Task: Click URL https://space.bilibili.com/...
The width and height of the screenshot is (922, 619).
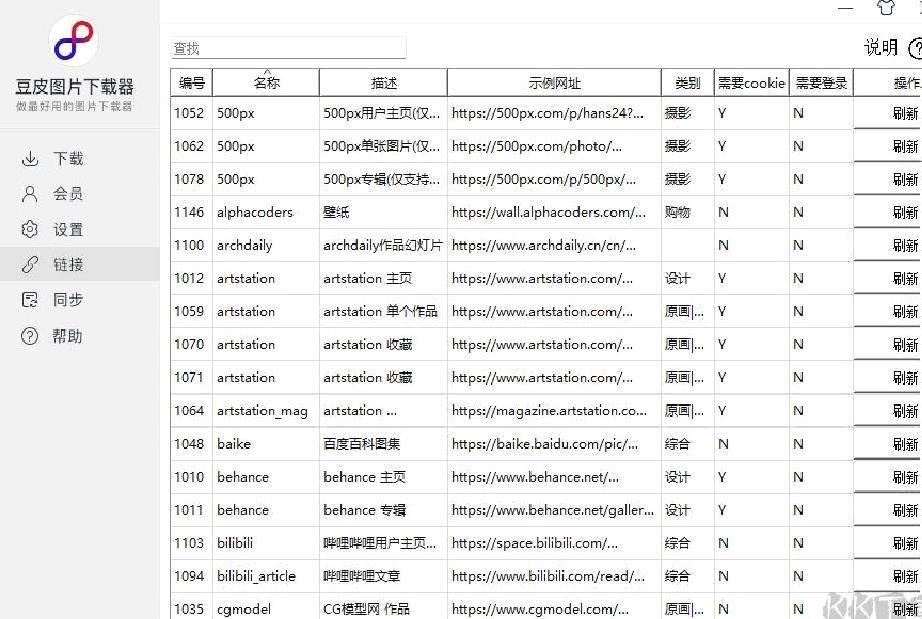Action: point(554,543)
